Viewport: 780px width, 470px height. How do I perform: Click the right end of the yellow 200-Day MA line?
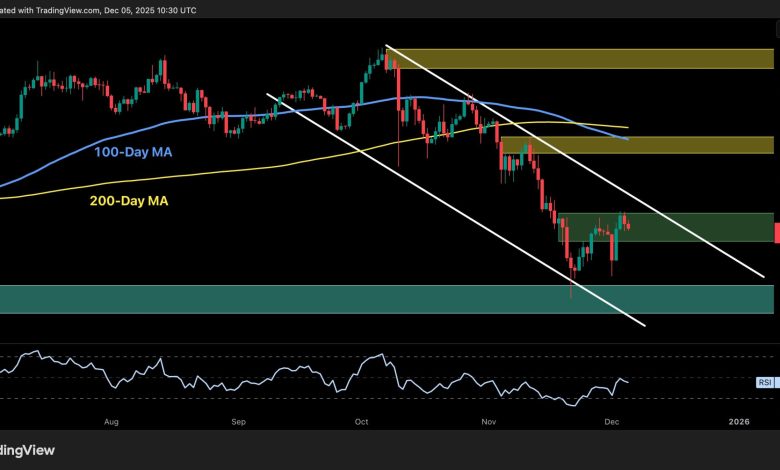coord(628,127)
